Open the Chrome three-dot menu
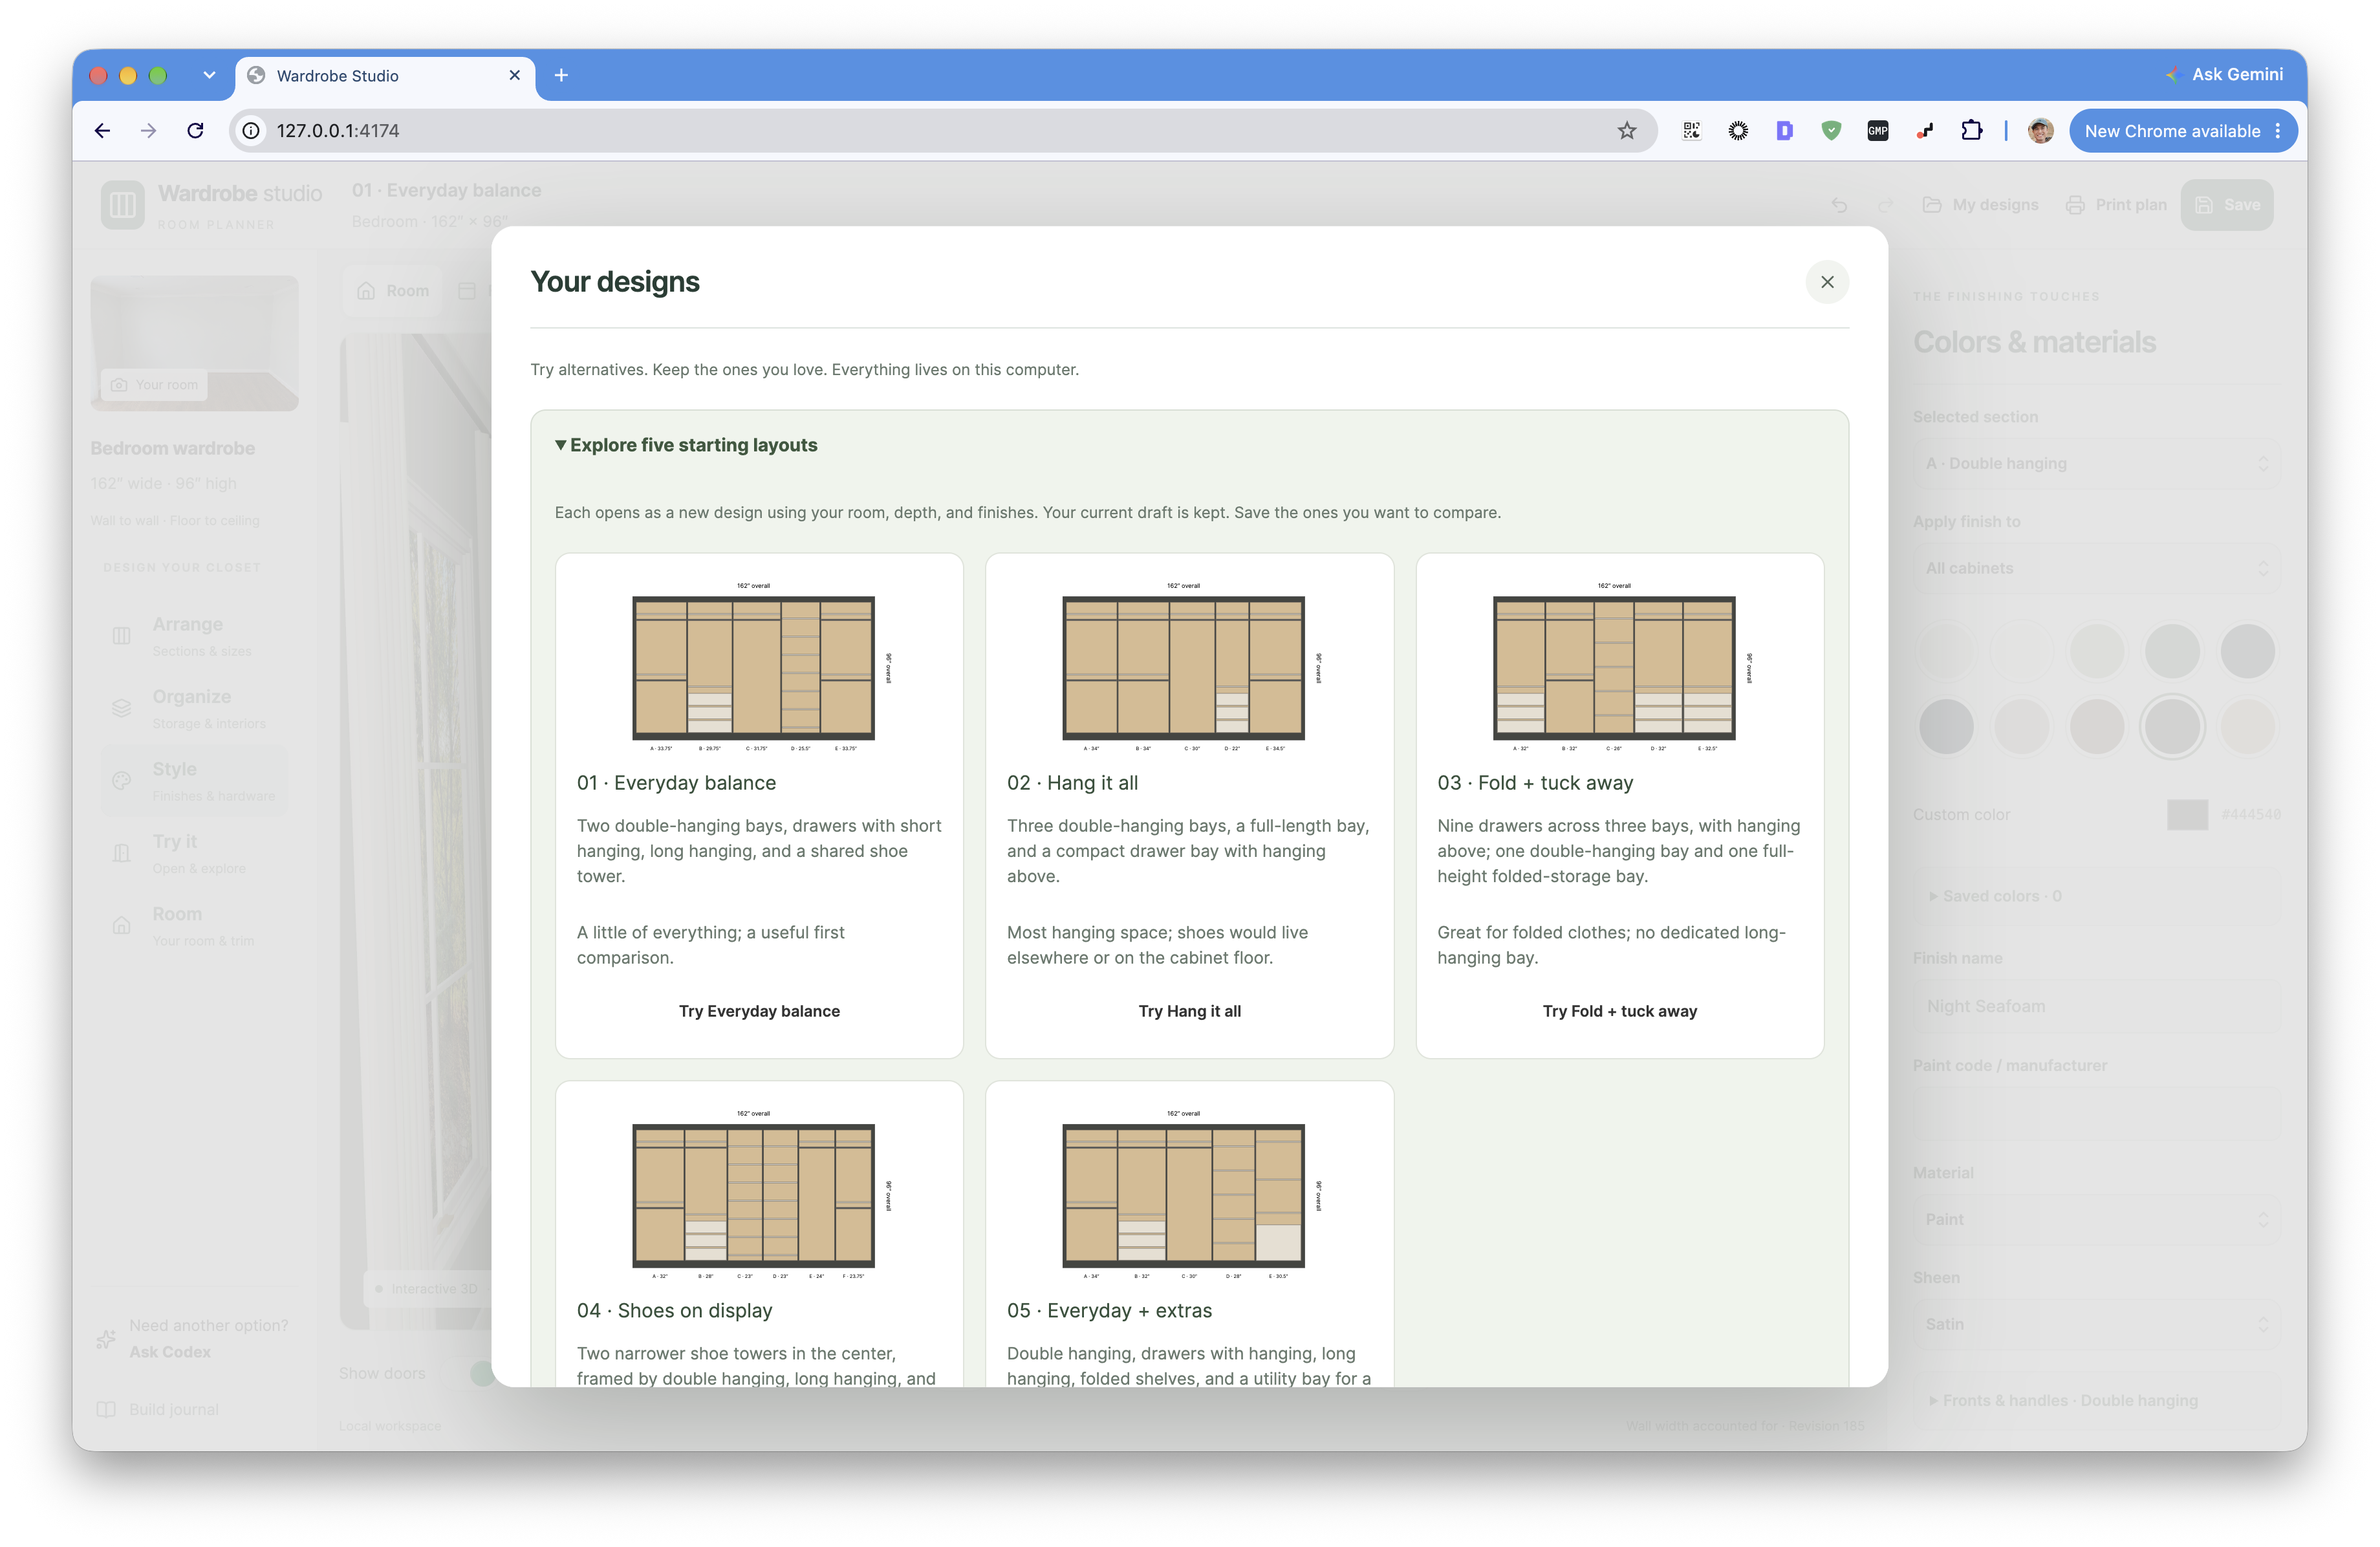 (x=2278, y=131)
